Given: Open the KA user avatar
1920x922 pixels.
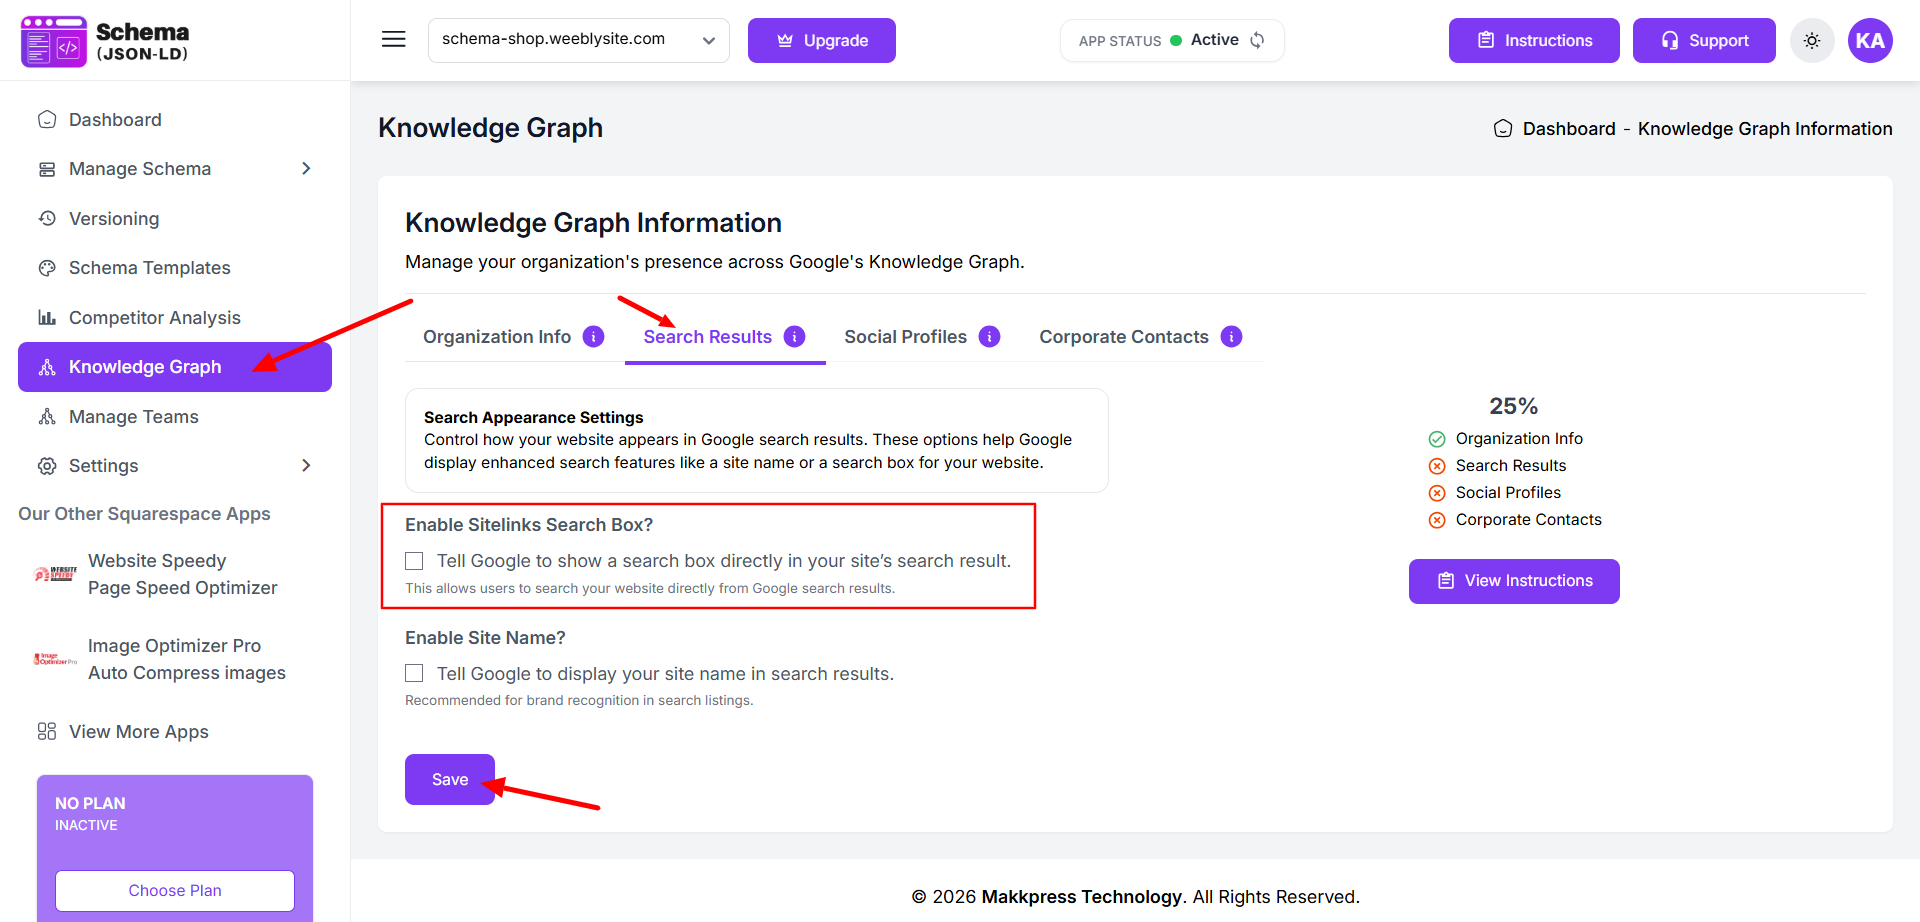Looking at the screenshot, I should pos(1869,41).
